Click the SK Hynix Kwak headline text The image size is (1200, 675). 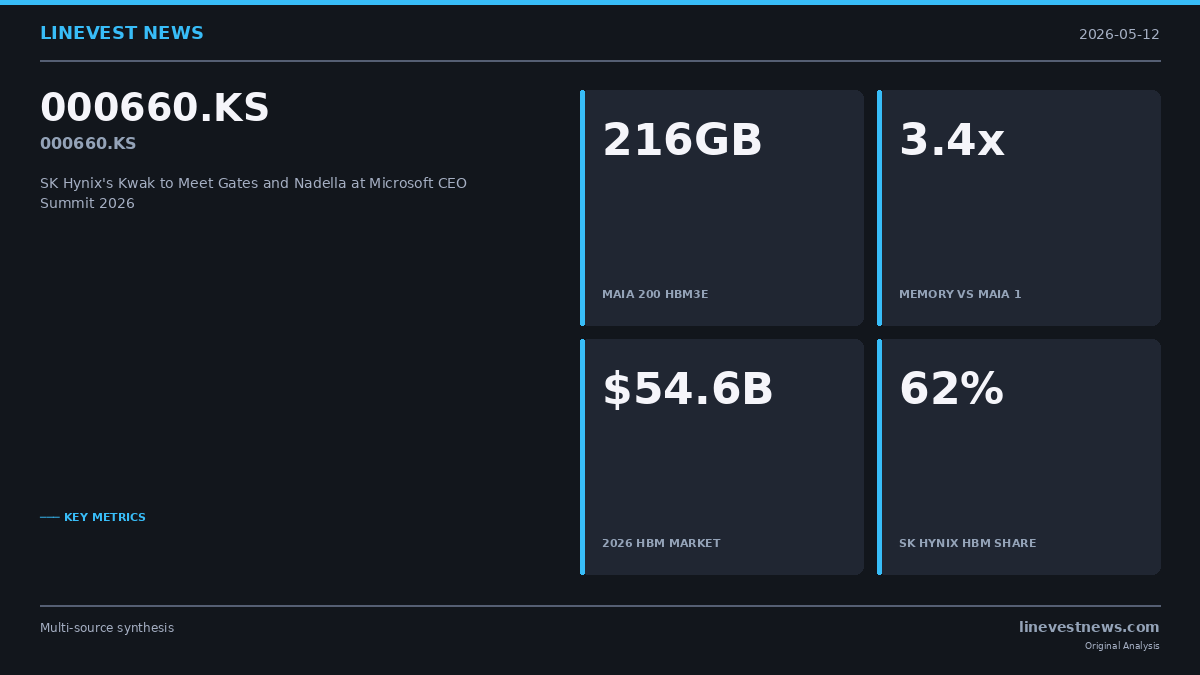pyautogui.click(x=253, y=193)
